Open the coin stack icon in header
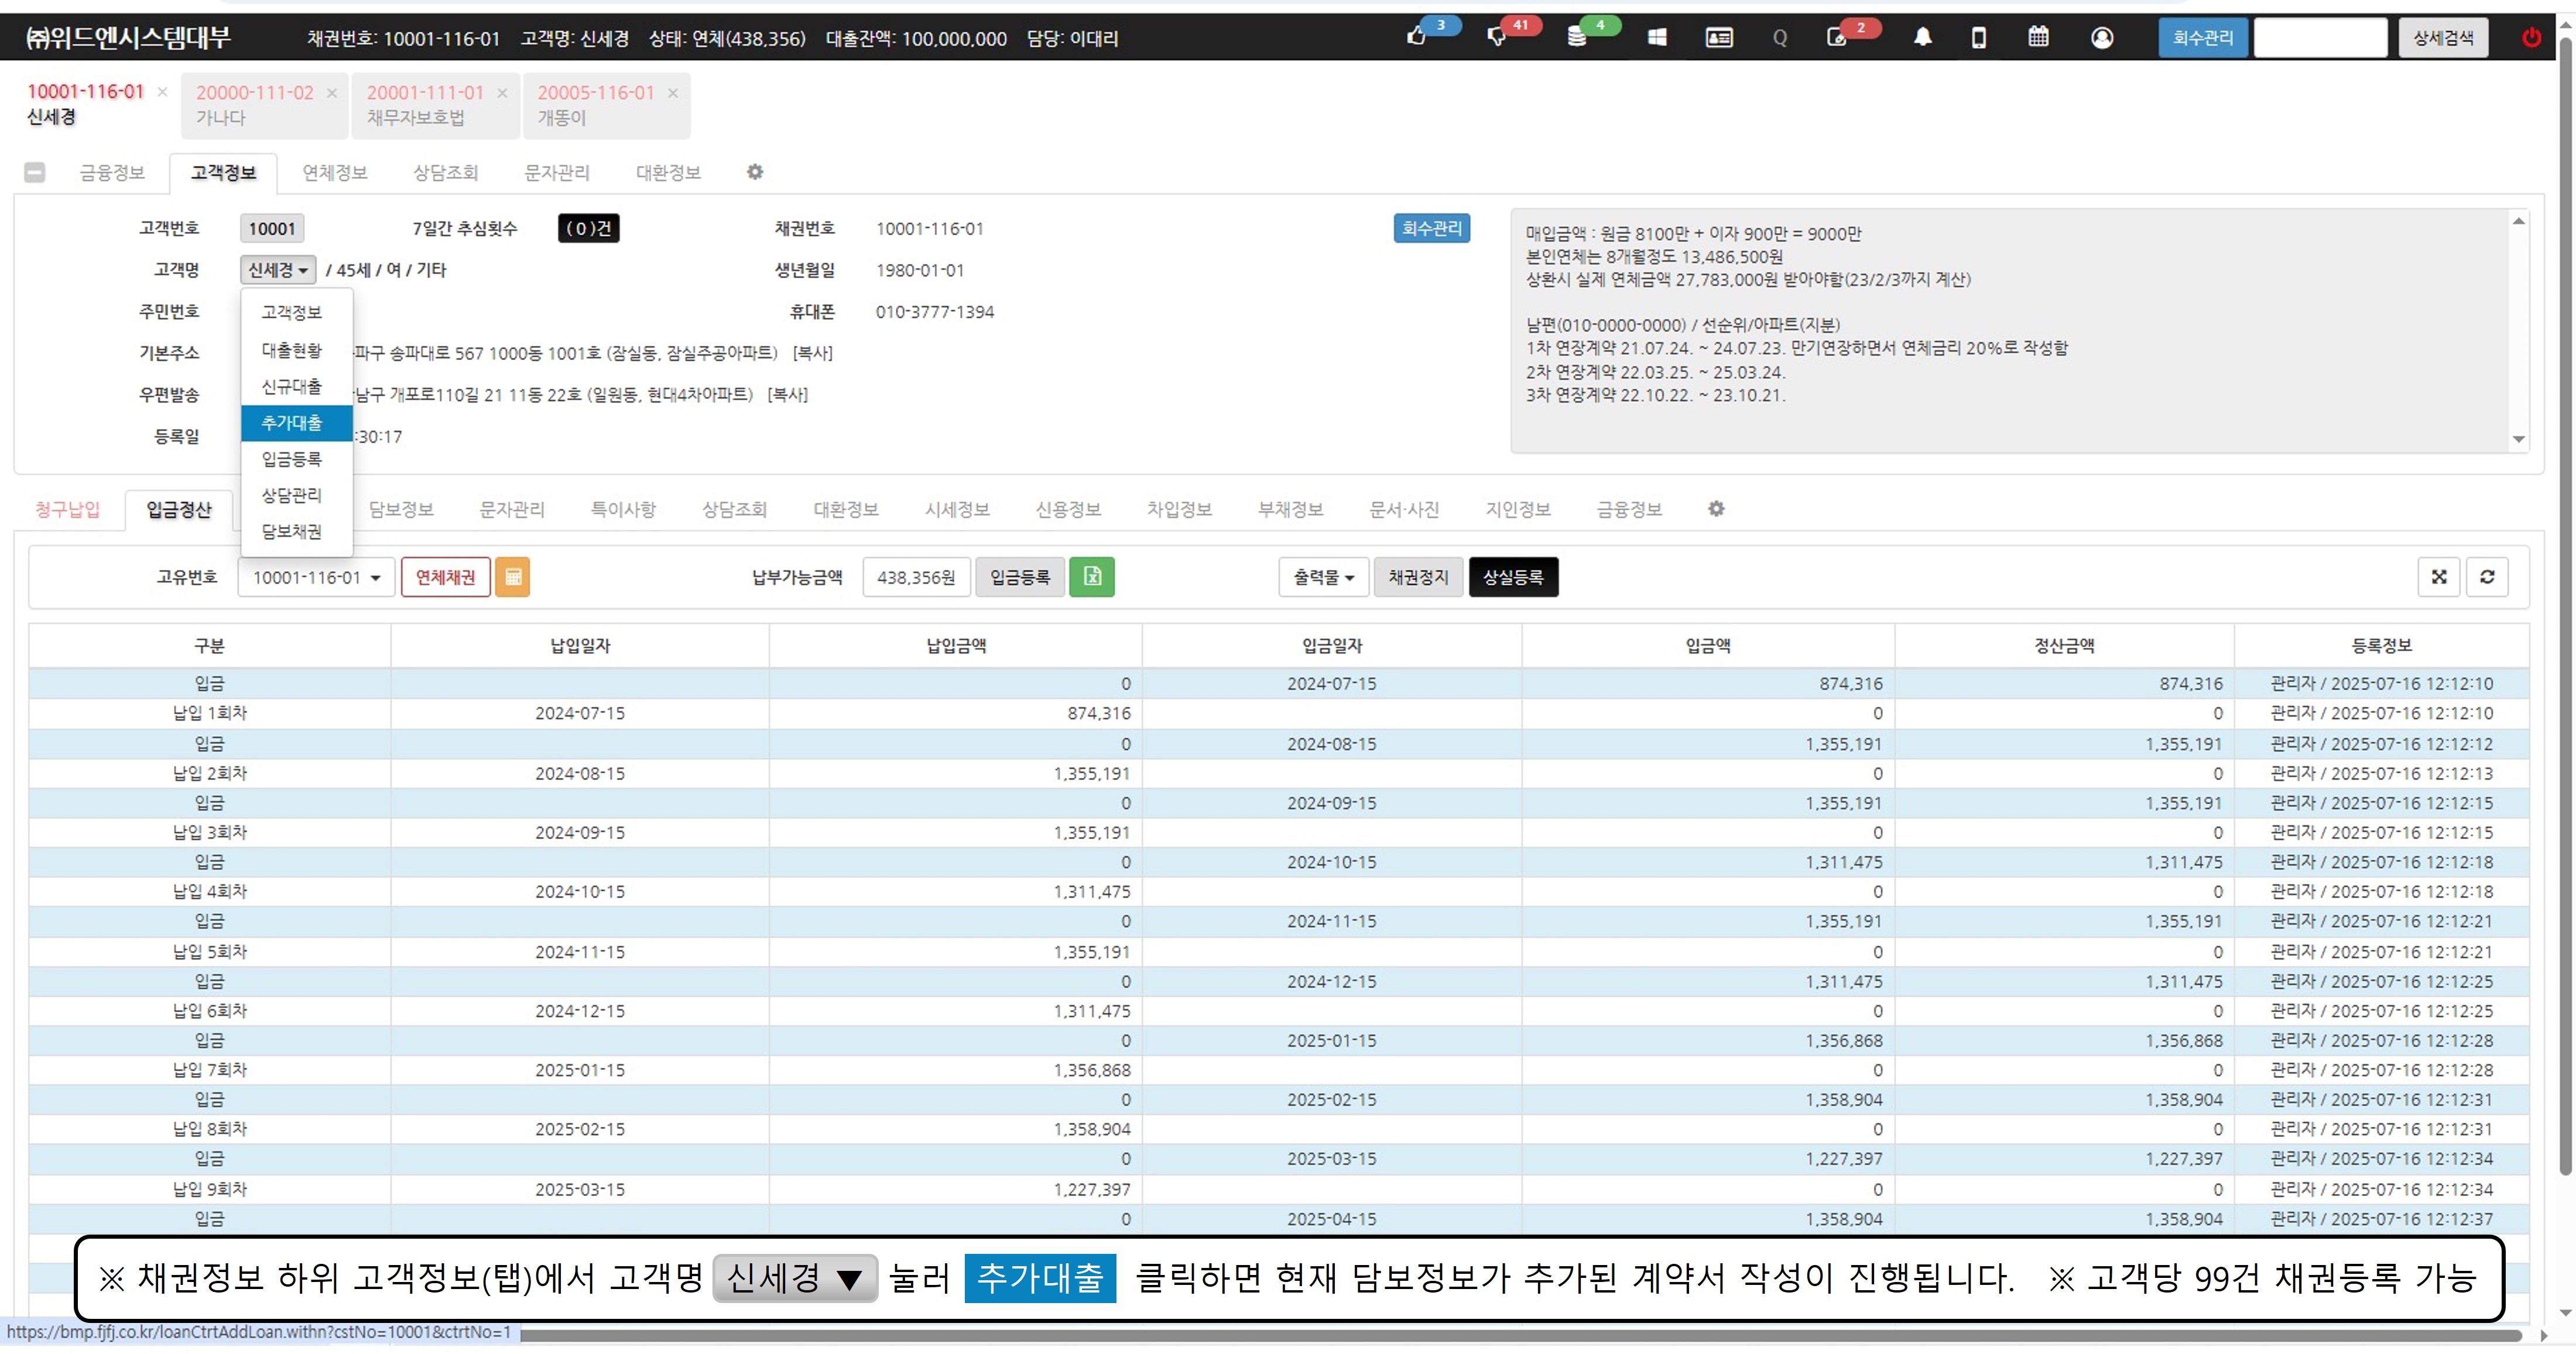Image resolution: width=2576 pixels, height=1354 pixels. [1577, 37]
